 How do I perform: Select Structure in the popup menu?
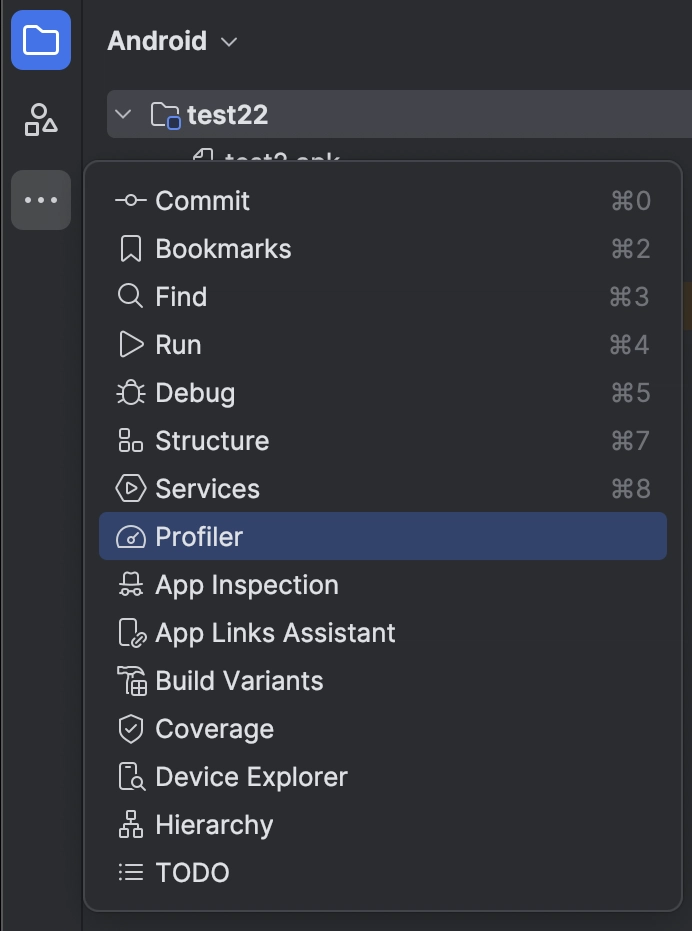(x=383, y=441)
